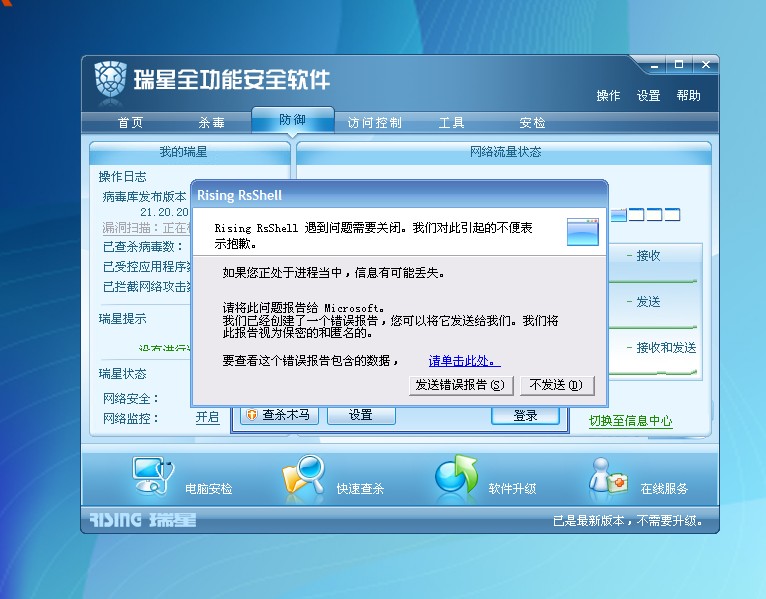
Task: Select the 防御 tab
Action: [x=293, y=120]
